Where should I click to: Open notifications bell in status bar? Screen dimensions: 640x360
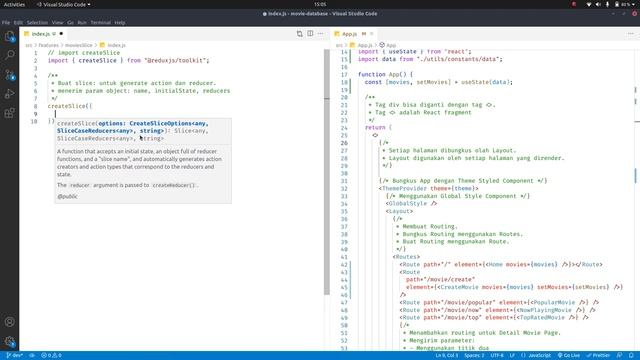[x=631, y=356]
